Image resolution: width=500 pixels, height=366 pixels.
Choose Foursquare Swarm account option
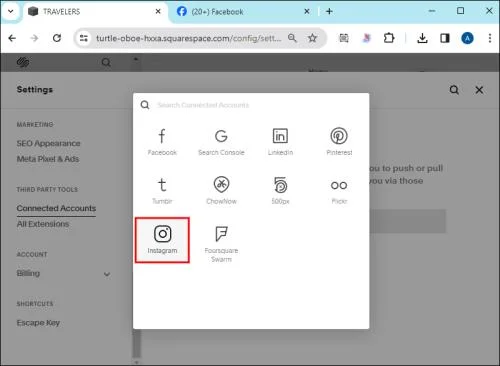[x=221, y=244]
